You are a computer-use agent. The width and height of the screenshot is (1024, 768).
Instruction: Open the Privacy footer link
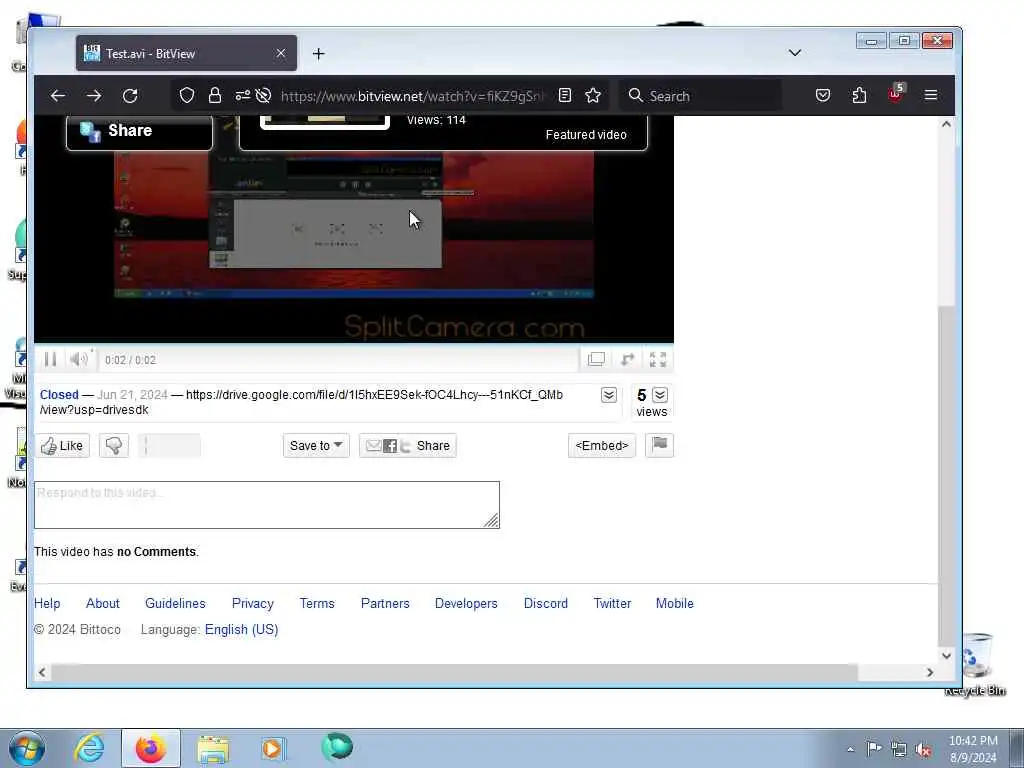253,603
